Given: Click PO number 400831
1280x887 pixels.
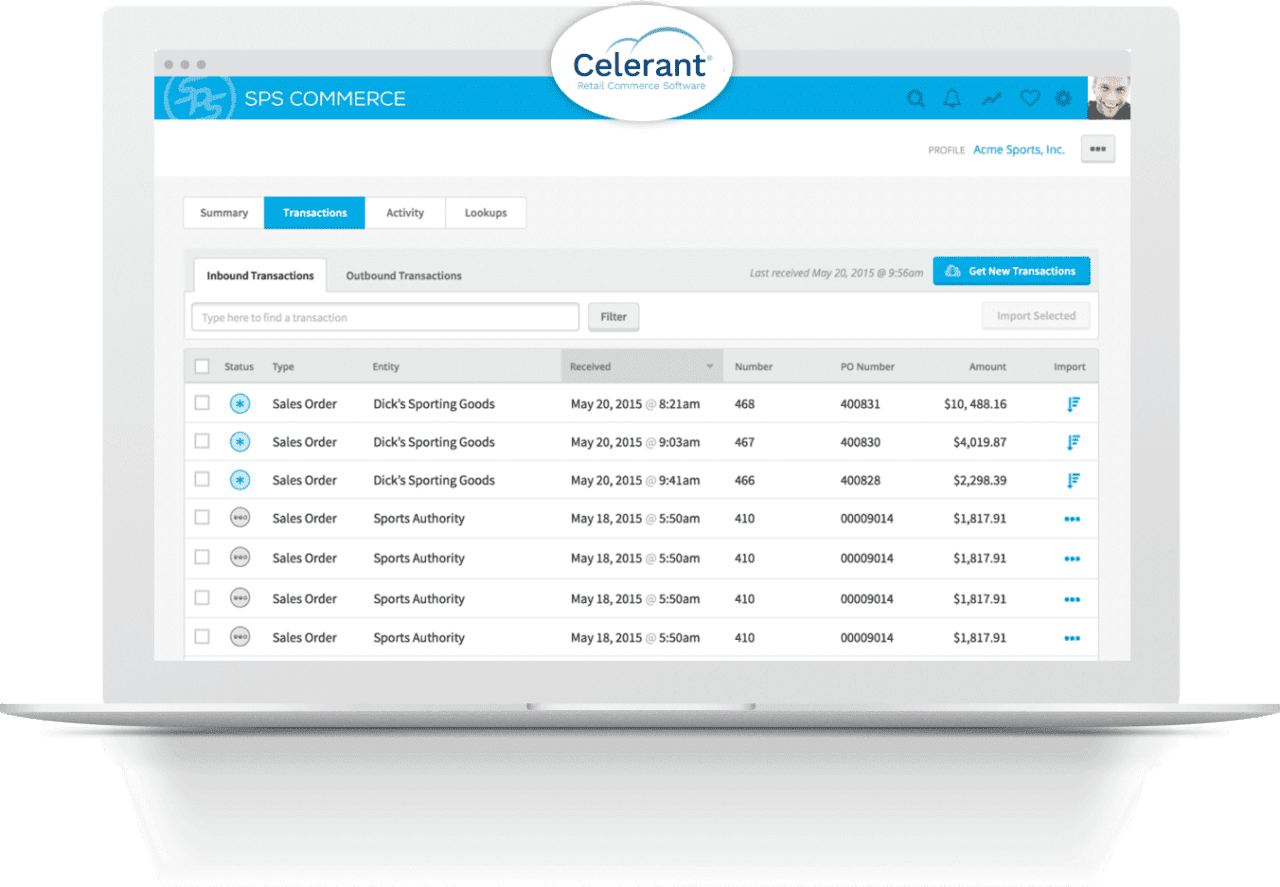Looking at the screenshot, I should click(x=860, y=404).
